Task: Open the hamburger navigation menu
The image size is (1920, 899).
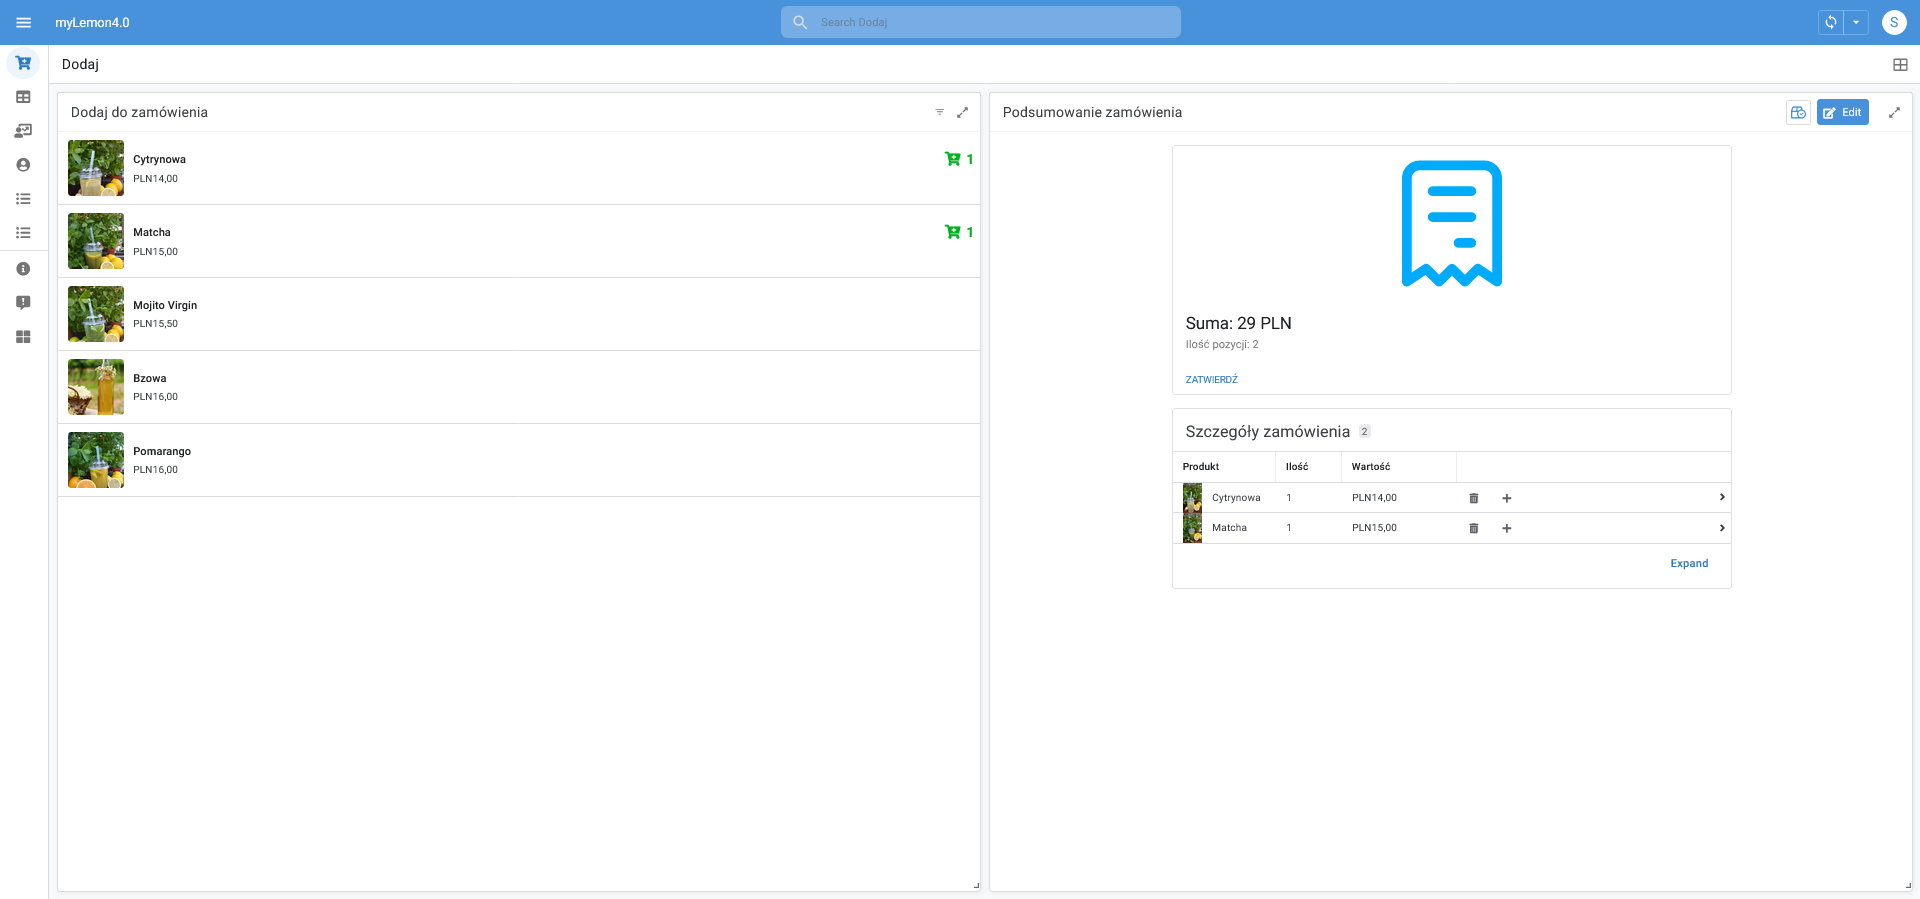Action: click(24, 22)
